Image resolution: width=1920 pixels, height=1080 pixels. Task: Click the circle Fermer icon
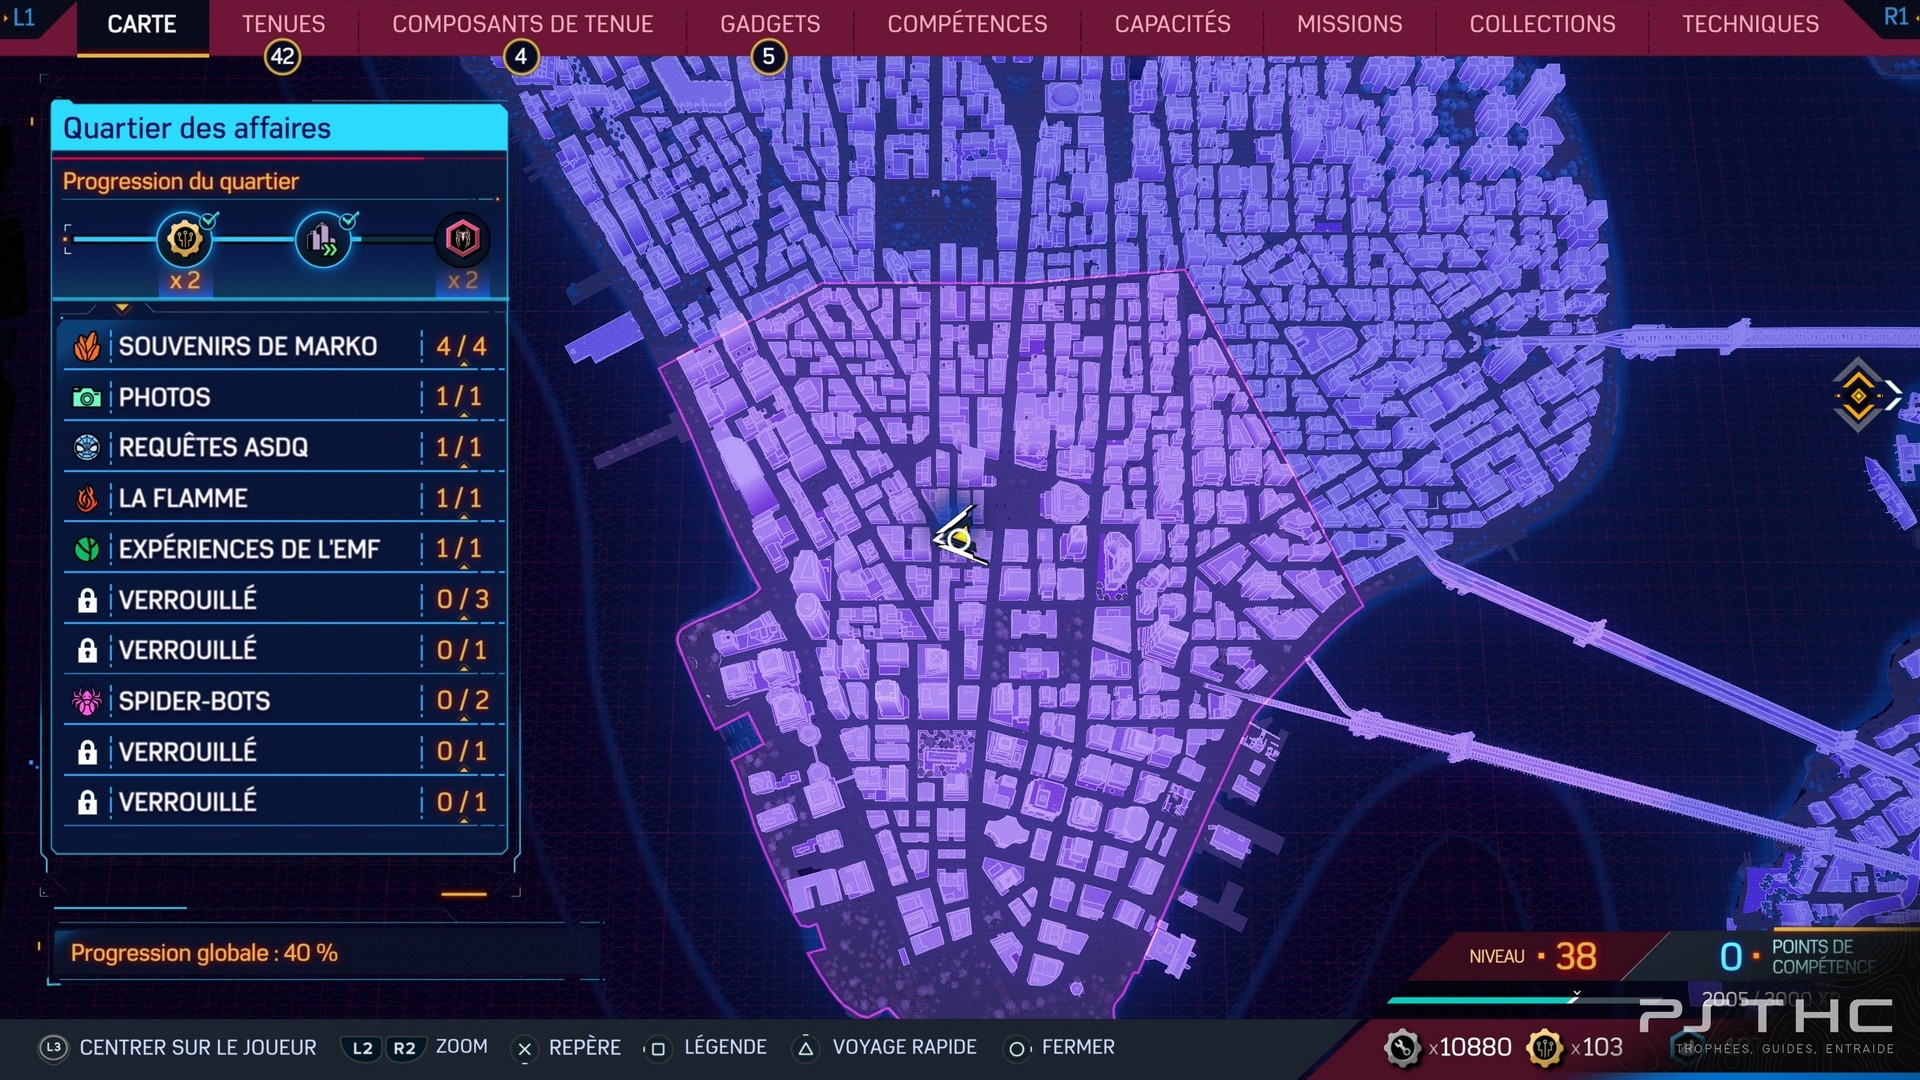[1016, 1048]
